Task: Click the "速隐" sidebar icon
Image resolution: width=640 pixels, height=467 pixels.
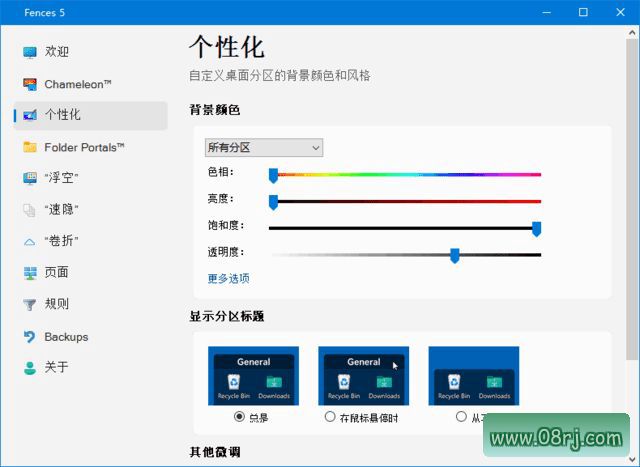Action: point(30,210)
